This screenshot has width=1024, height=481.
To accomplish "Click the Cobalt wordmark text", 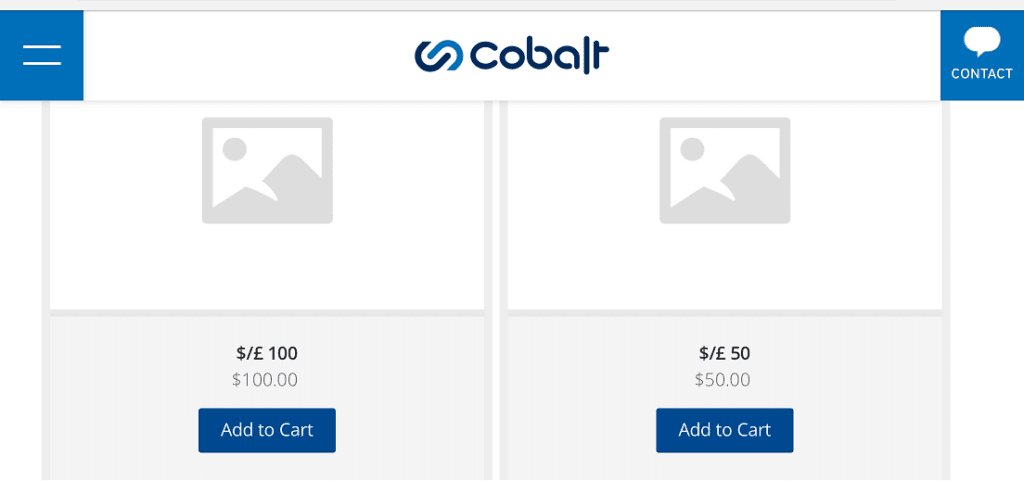I will point(539,56).
